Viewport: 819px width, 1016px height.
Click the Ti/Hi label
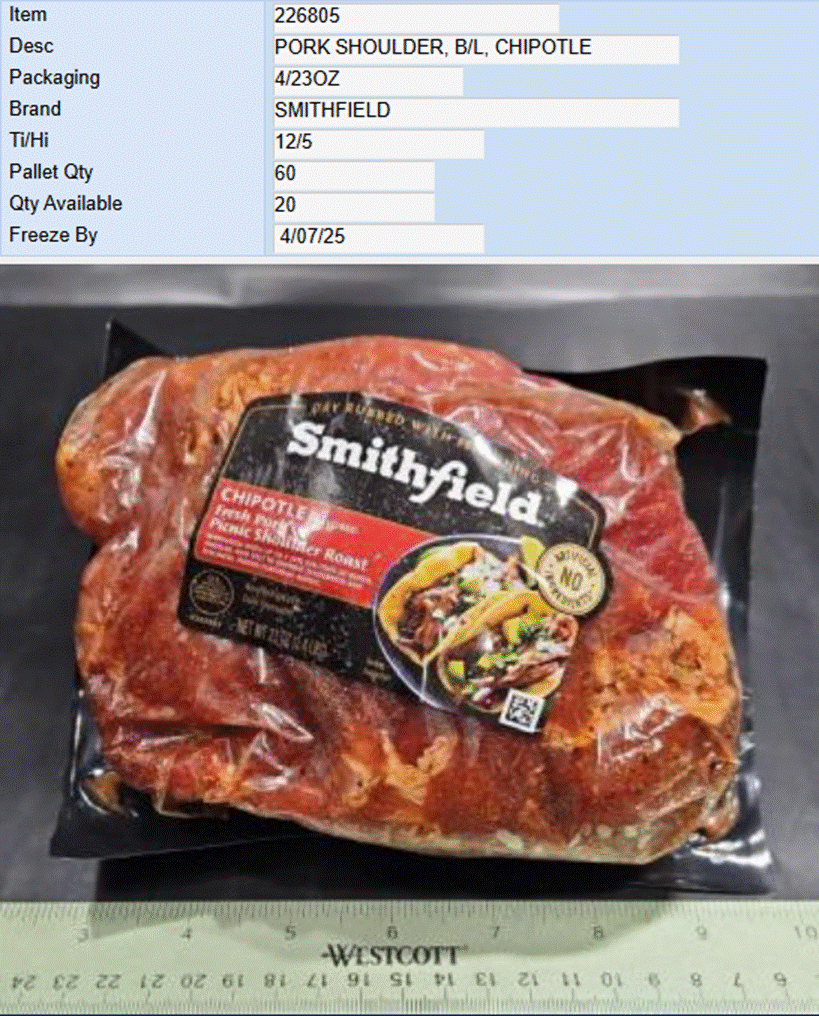click(29, 141)
